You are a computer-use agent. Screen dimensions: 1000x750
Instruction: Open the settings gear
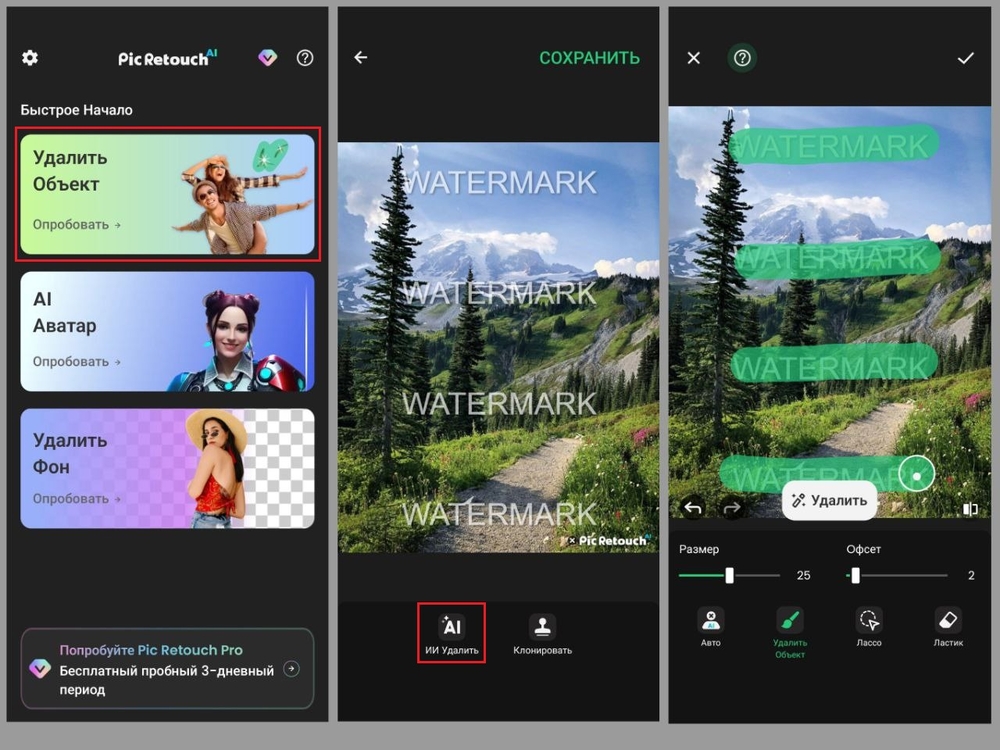[x=29, y=58]
